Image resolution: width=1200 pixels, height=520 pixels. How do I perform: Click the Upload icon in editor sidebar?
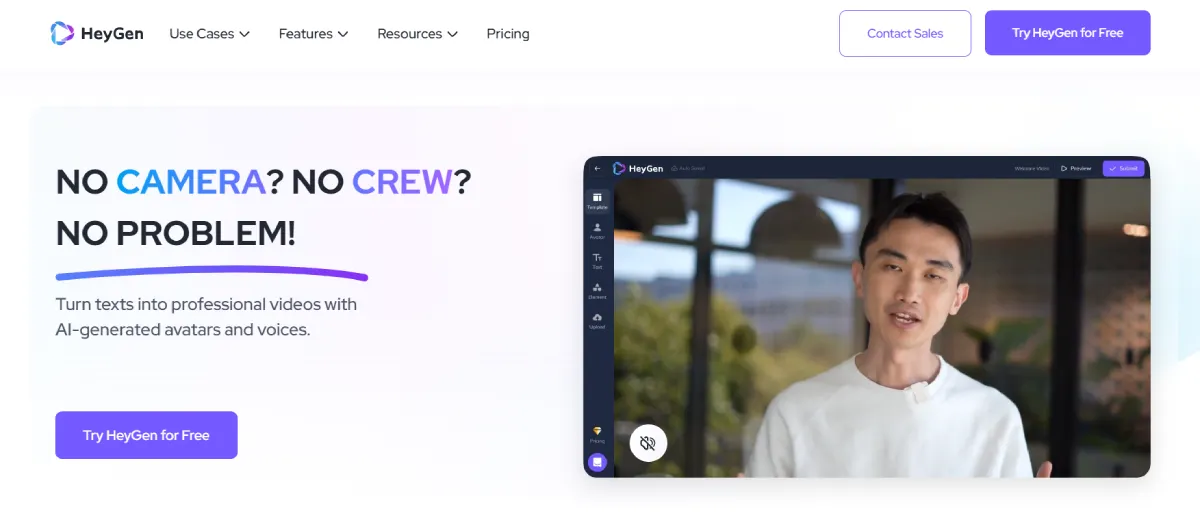(x=597, y=320)
